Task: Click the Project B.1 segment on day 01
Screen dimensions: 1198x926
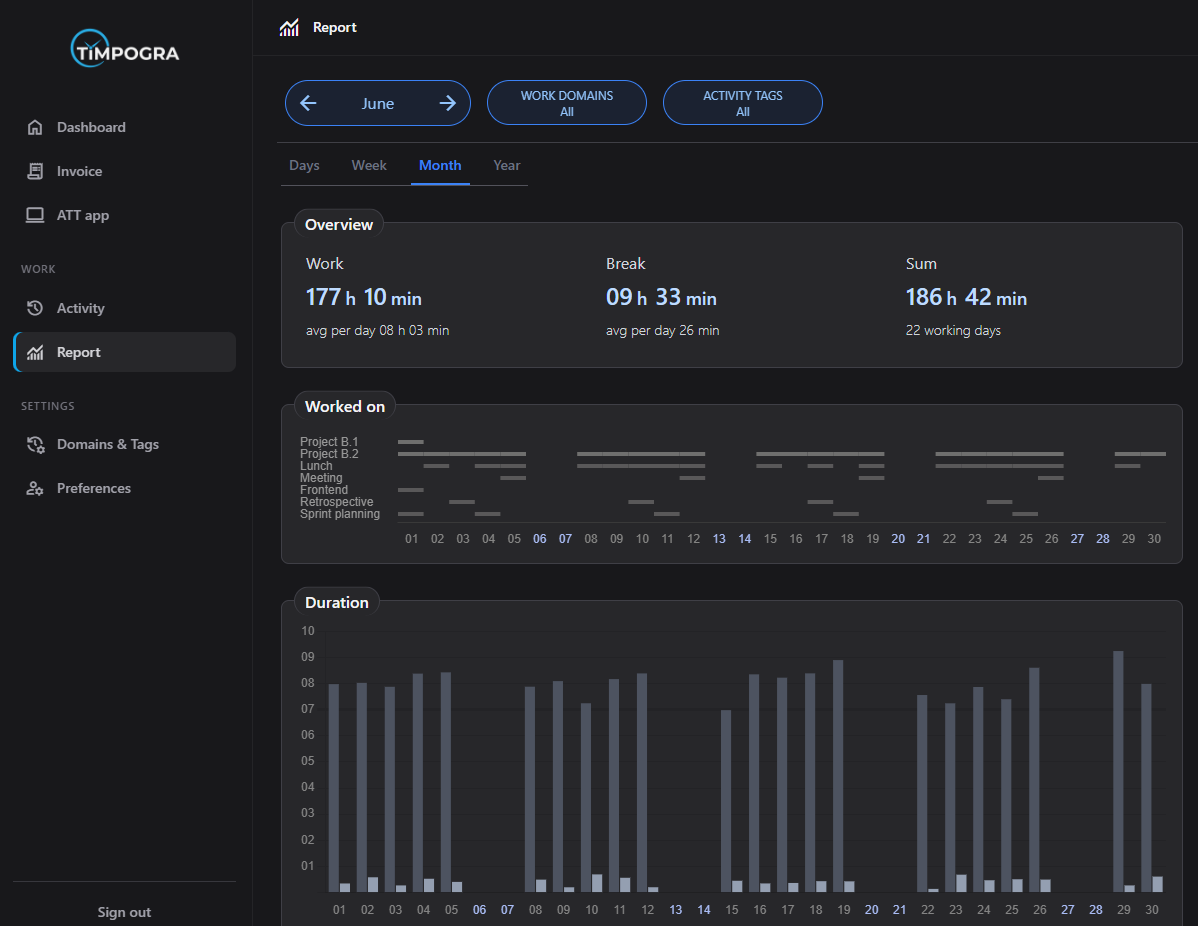Action: click(411, 442)
